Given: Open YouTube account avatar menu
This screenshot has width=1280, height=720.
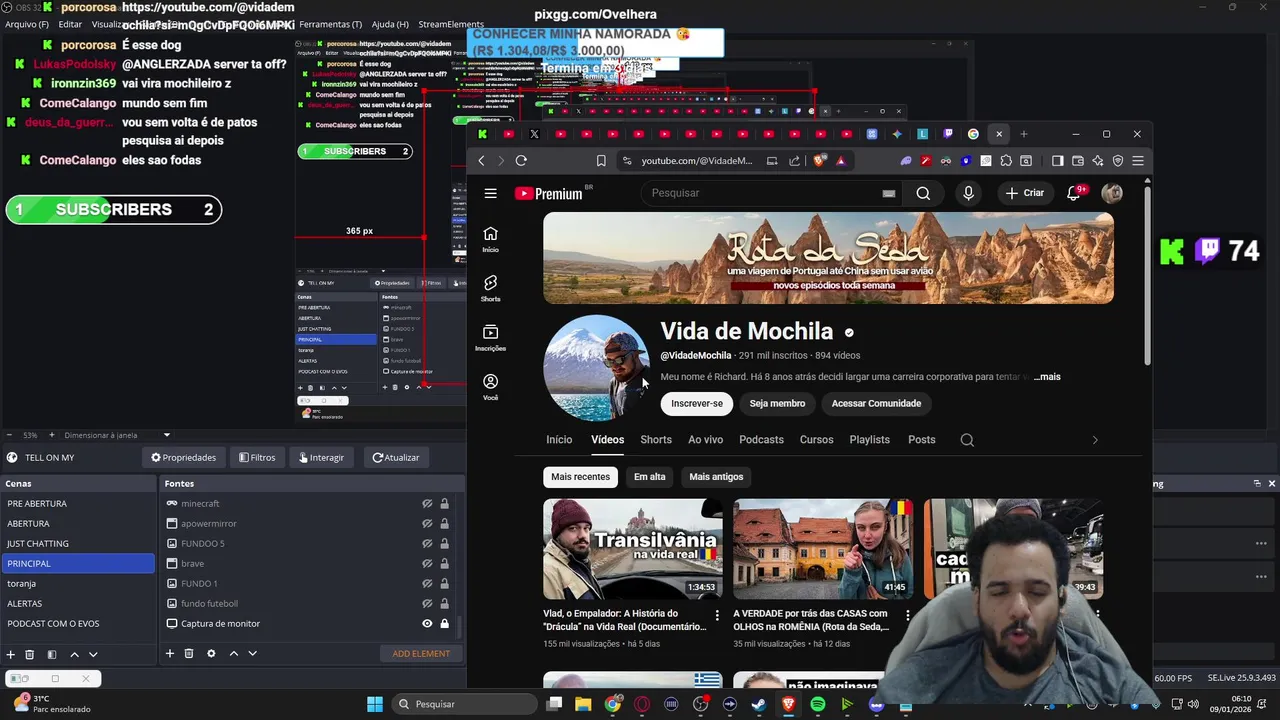Looking at the screenshot, I should [1112, 193].
